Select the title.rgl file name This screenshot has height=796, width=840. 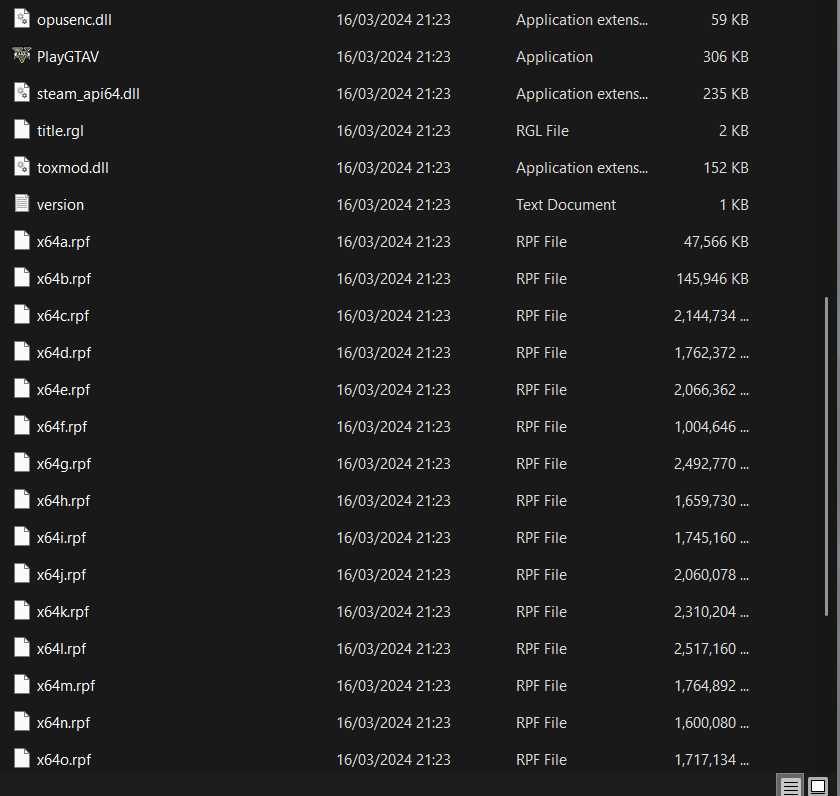(60, 131)
